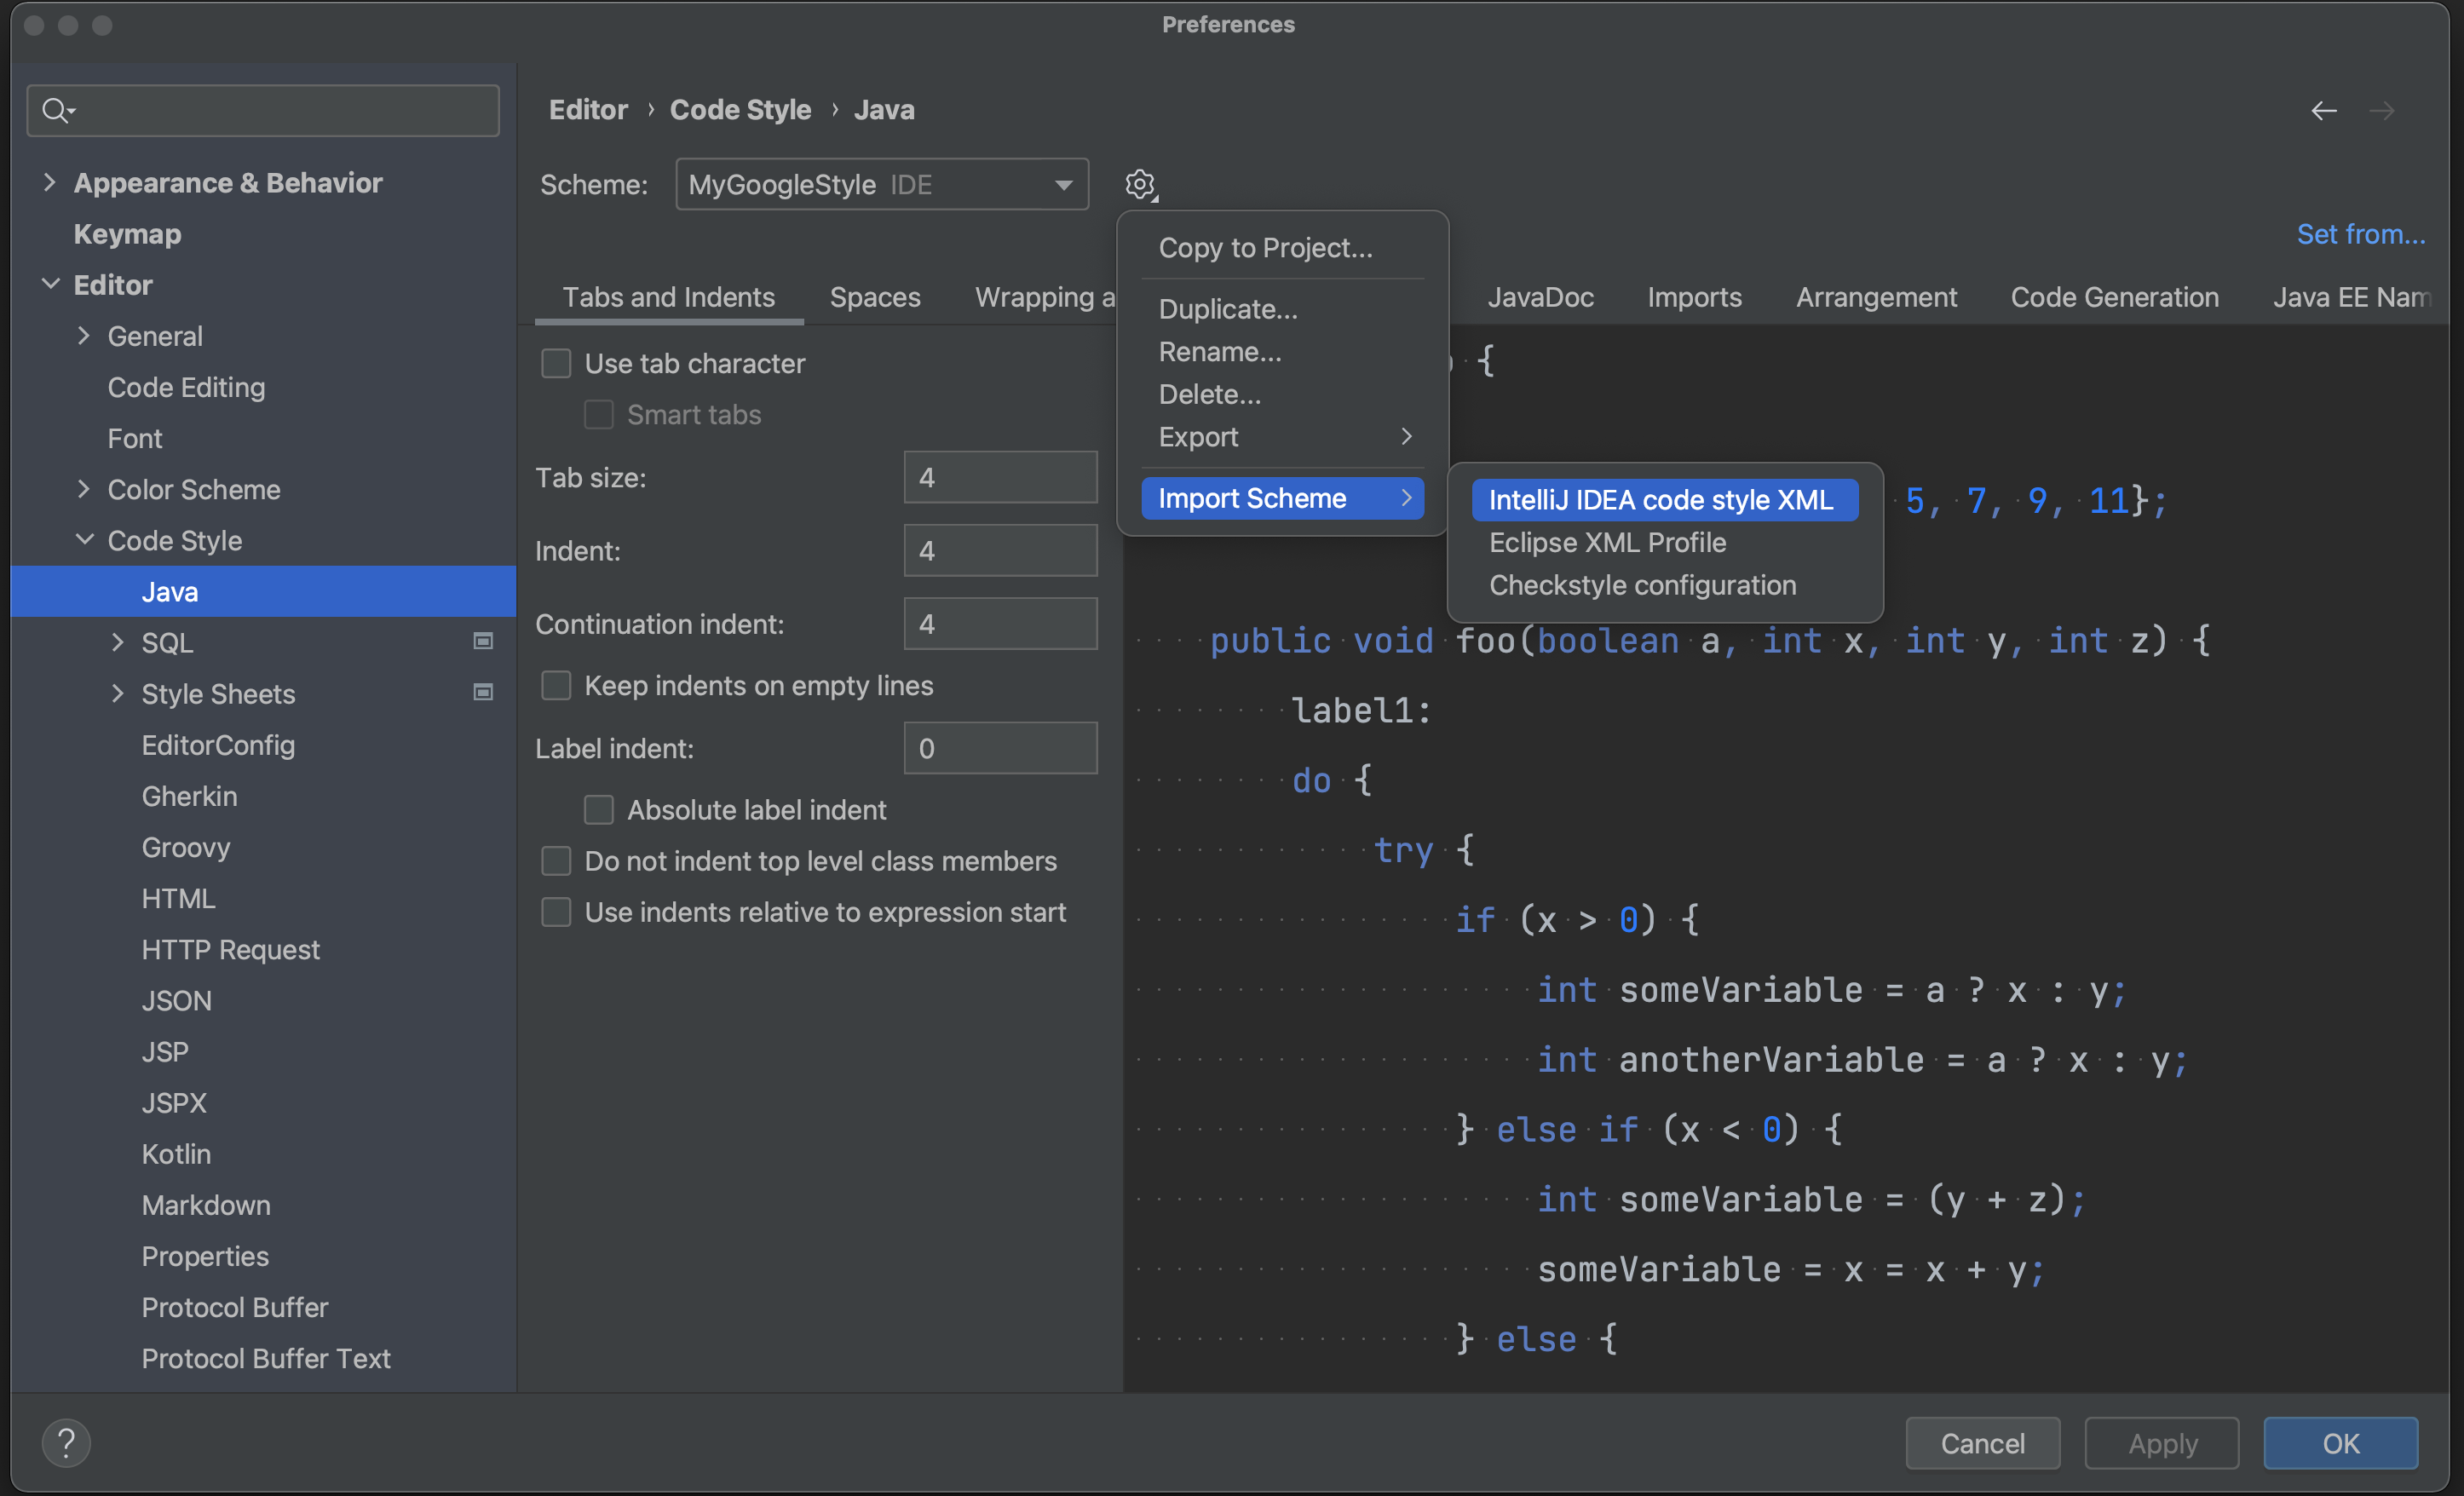Open the Scheme dropdown MyGoogleStyle

click(x=881, y=184)
